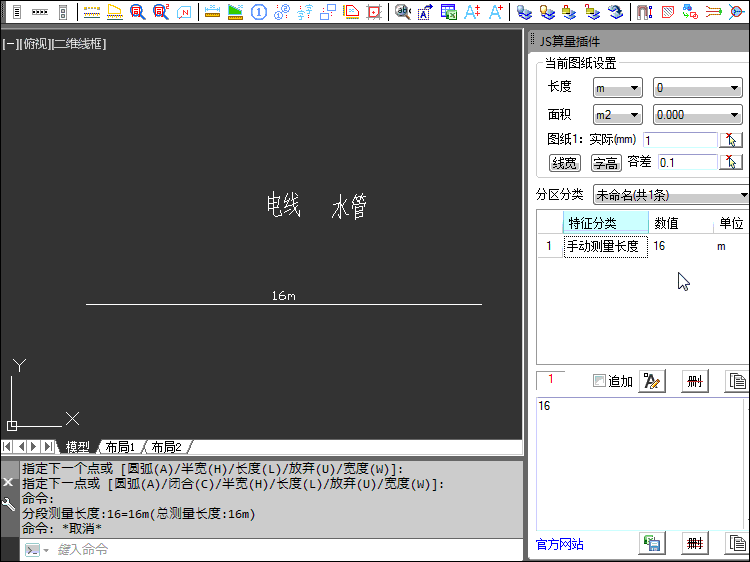Click the edit pencil icon next to 追加
The image size is (750, 562).
coord(652,381)
